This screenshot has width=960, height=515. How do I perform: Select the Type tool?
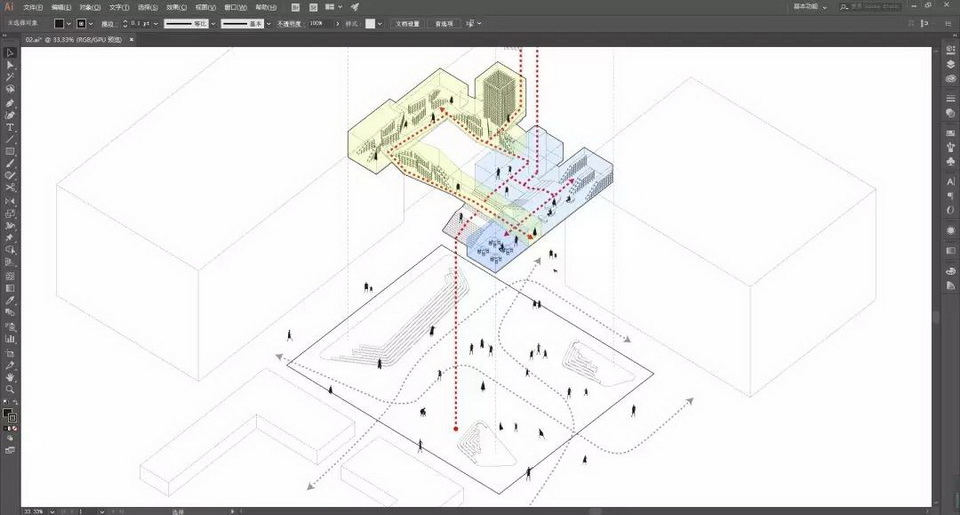[10, 127]
